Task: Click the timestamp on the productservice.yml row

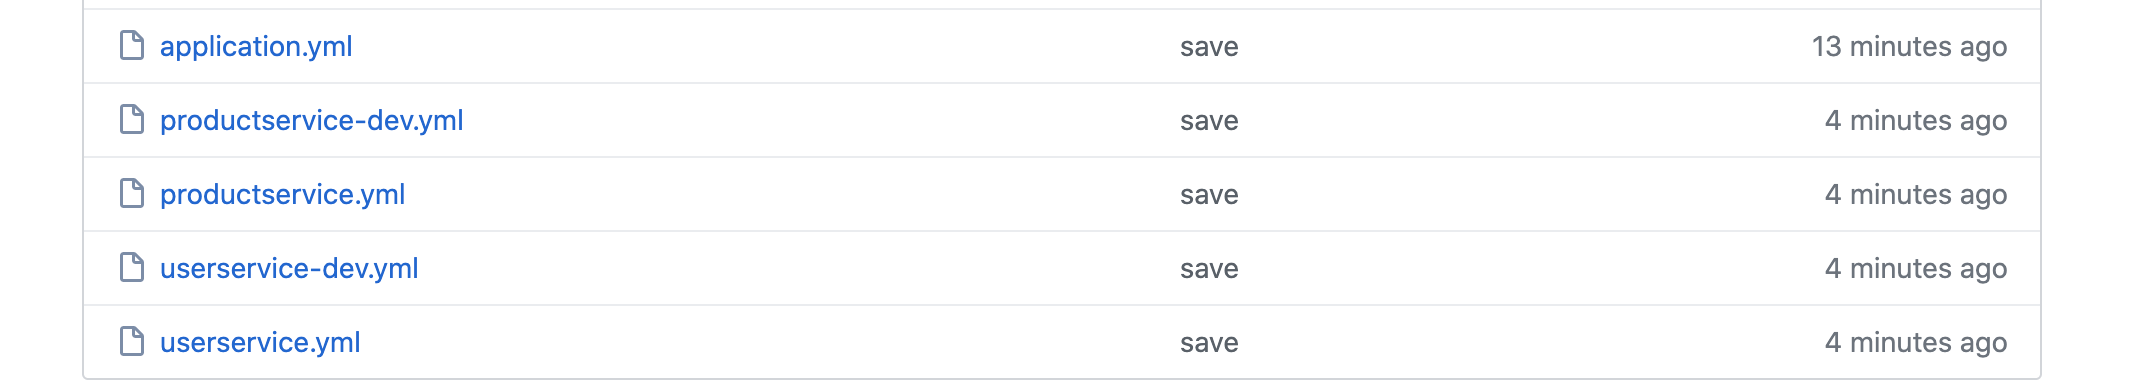Action: coord(1916,195)
